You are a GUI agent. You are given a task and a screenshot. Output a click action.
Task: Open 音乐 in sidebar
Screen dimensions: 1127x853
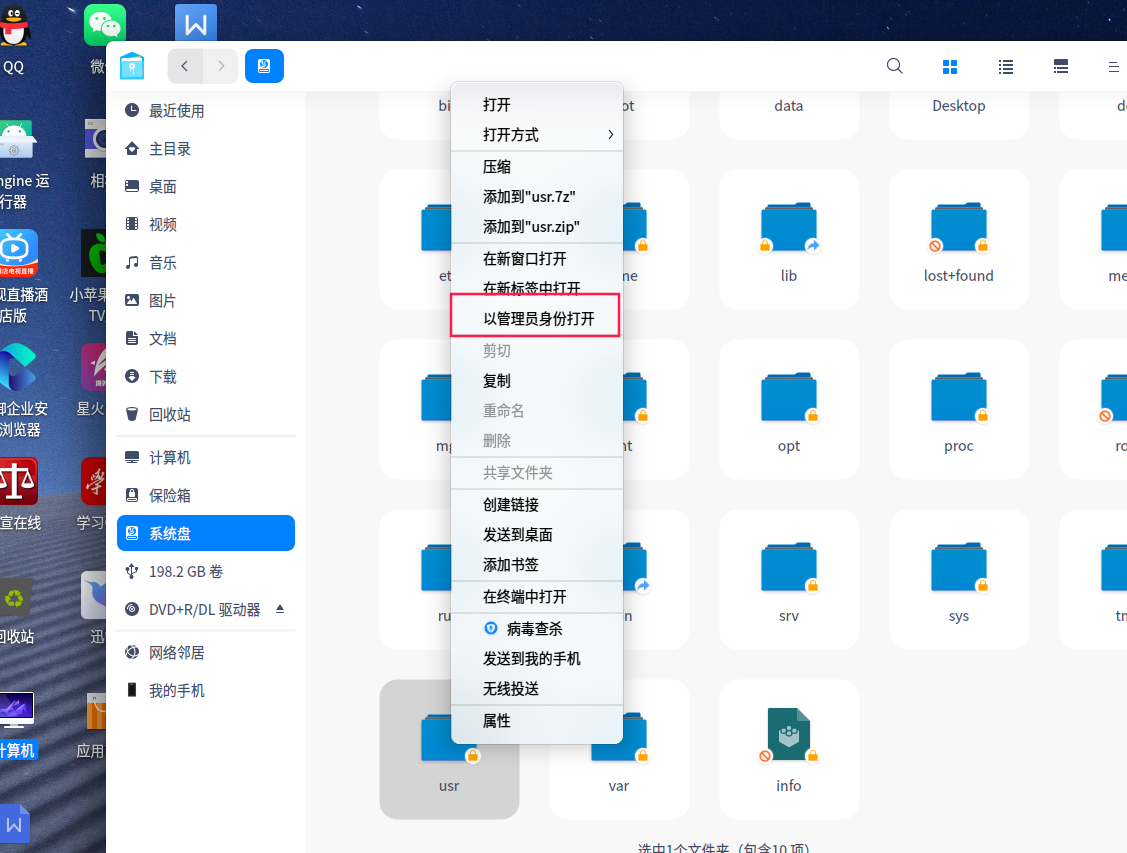(x=206, y=262)
